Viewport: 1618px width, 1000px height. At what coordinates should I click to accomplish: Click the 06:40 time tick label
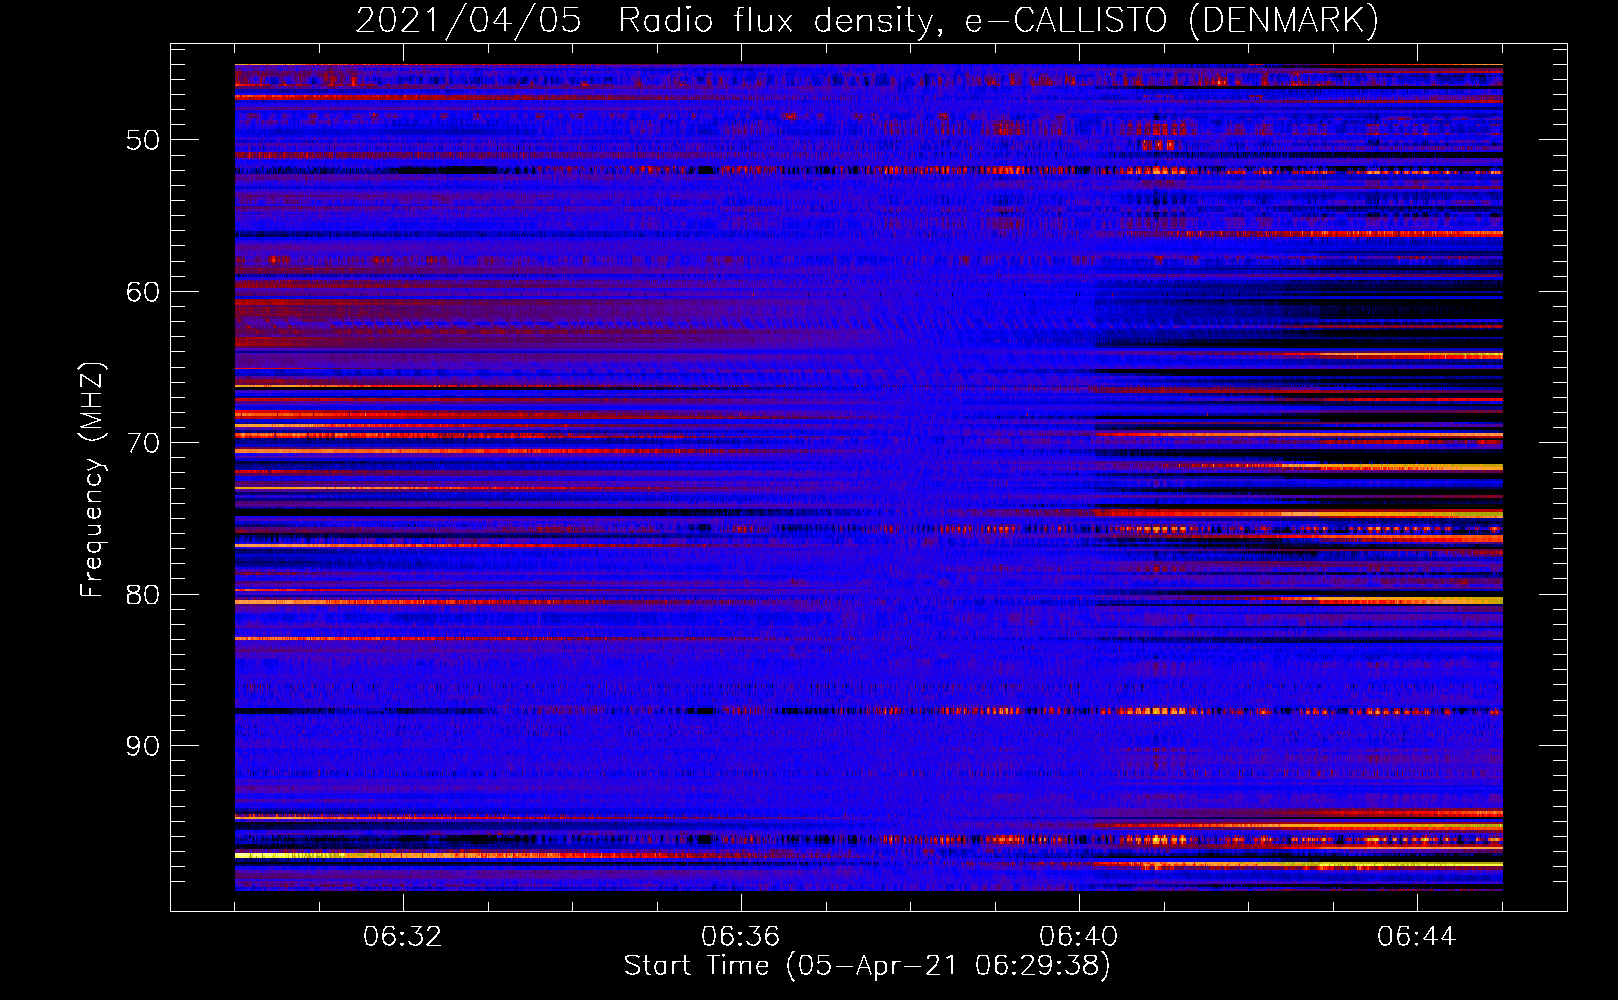[1079, 937]
